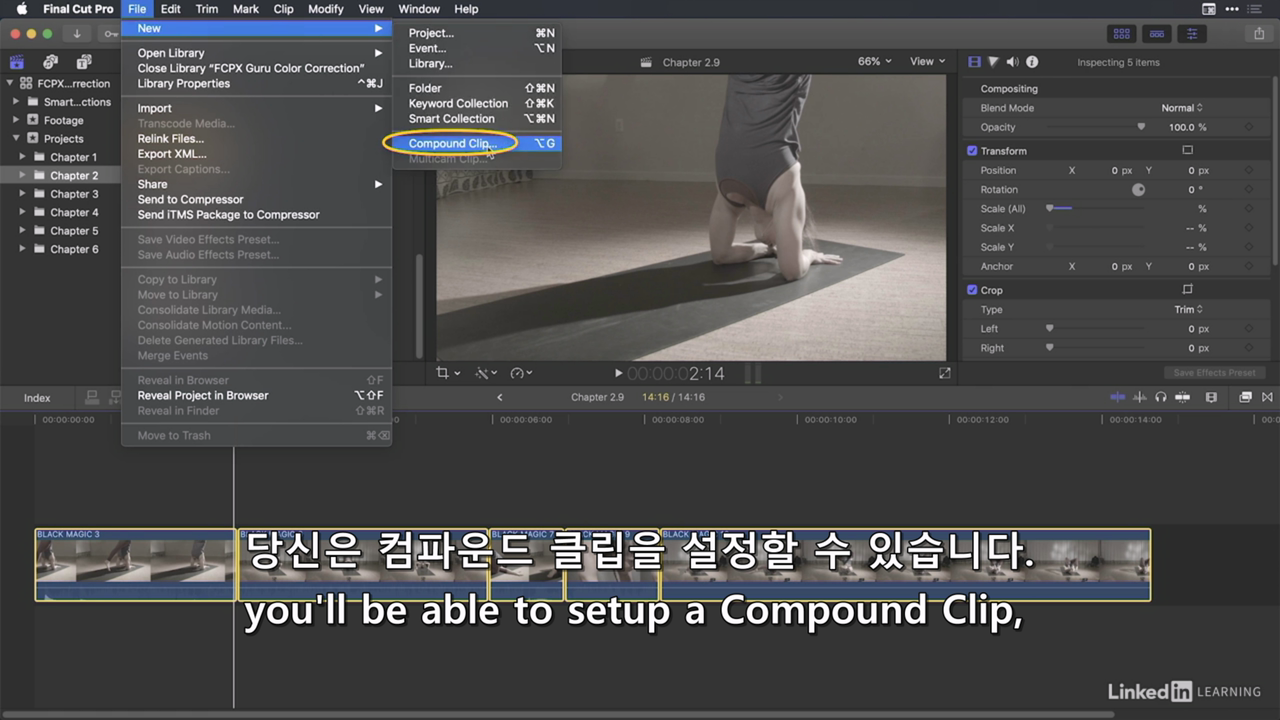Go back in timeline history arrow
Image resolution: width=1280 pixels, height=720 pixels.
(x=500, y=397)
